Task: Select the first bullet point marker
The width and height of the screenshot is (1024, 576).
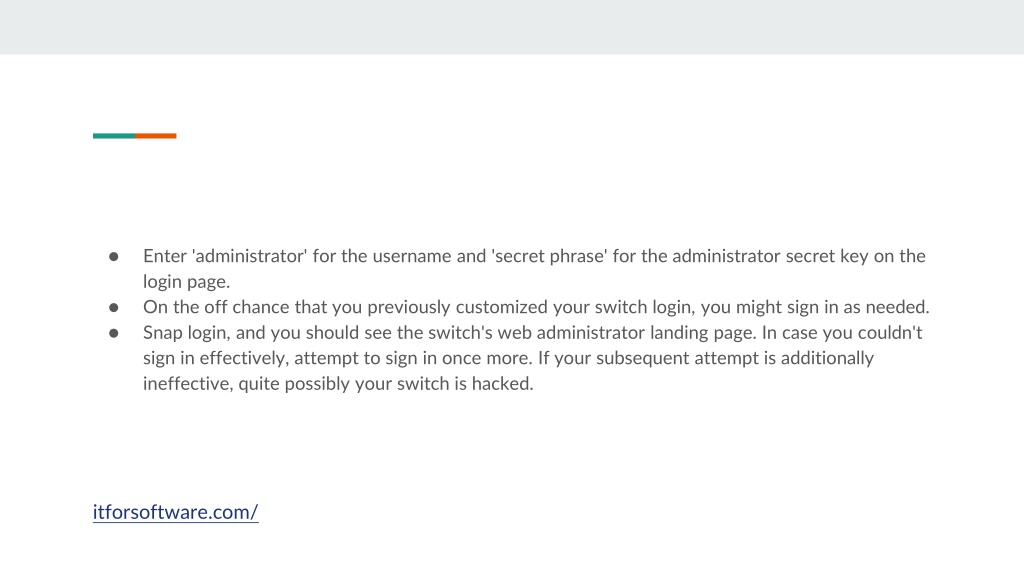Action: click(114, 257)
